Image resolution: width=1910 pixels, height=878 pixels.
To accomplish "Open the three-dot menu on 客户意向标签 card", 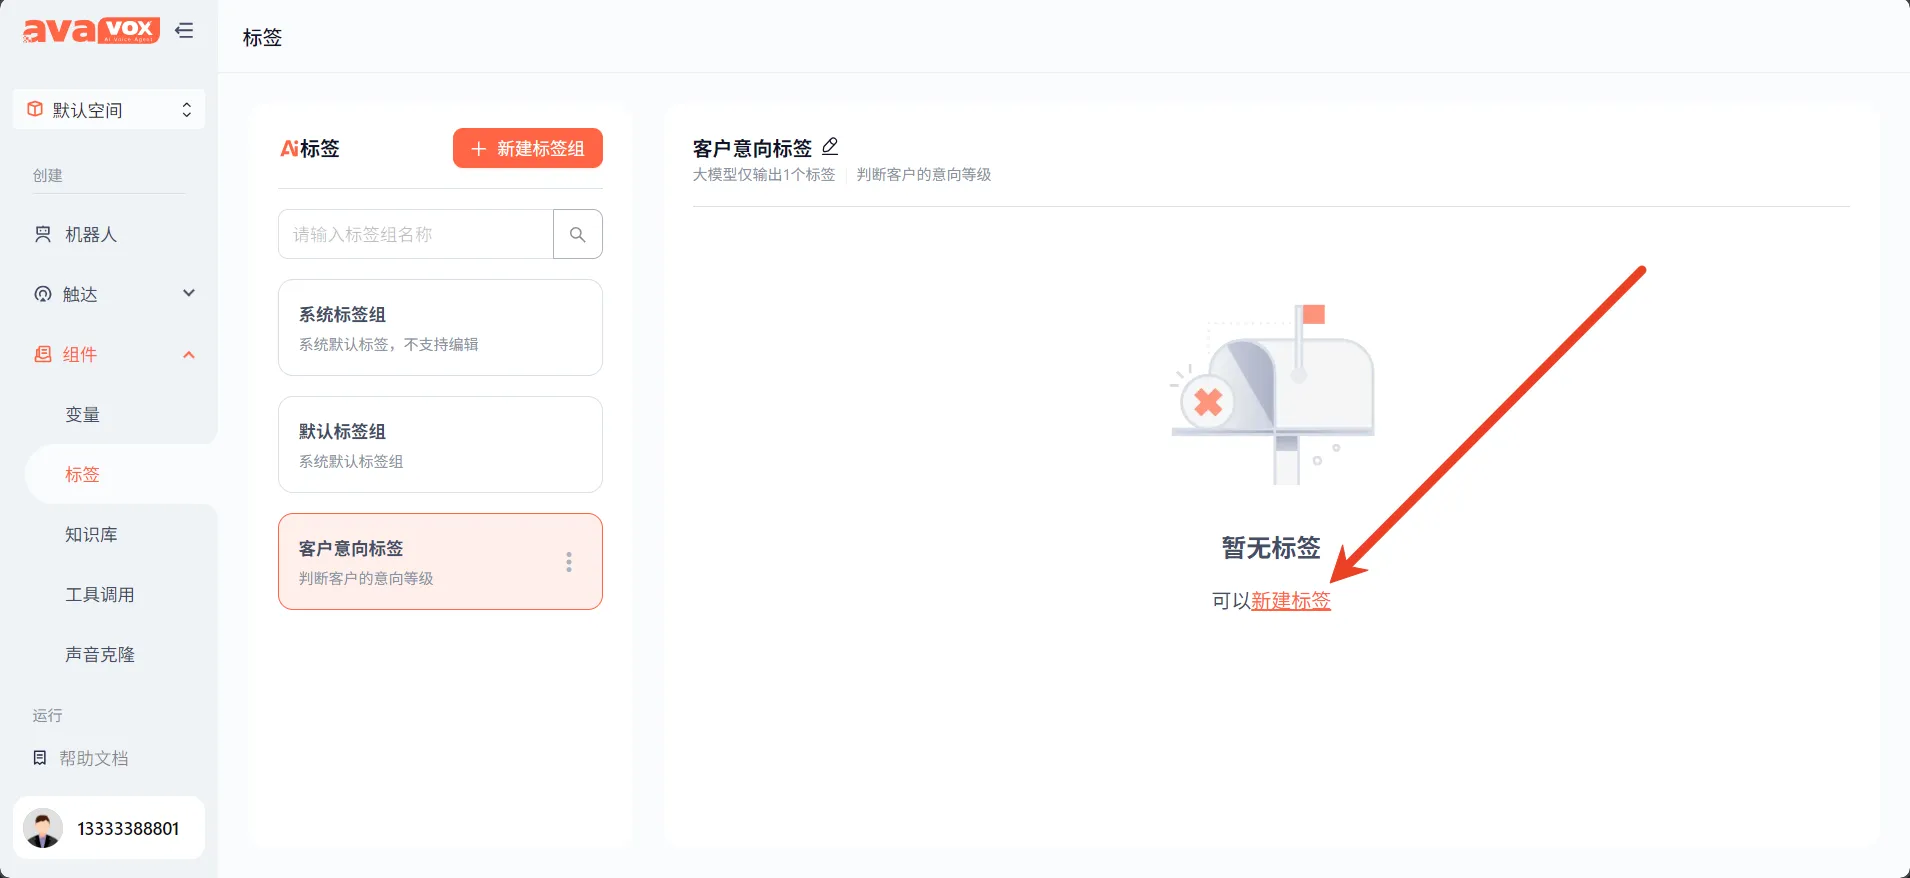I will (568, 562).
